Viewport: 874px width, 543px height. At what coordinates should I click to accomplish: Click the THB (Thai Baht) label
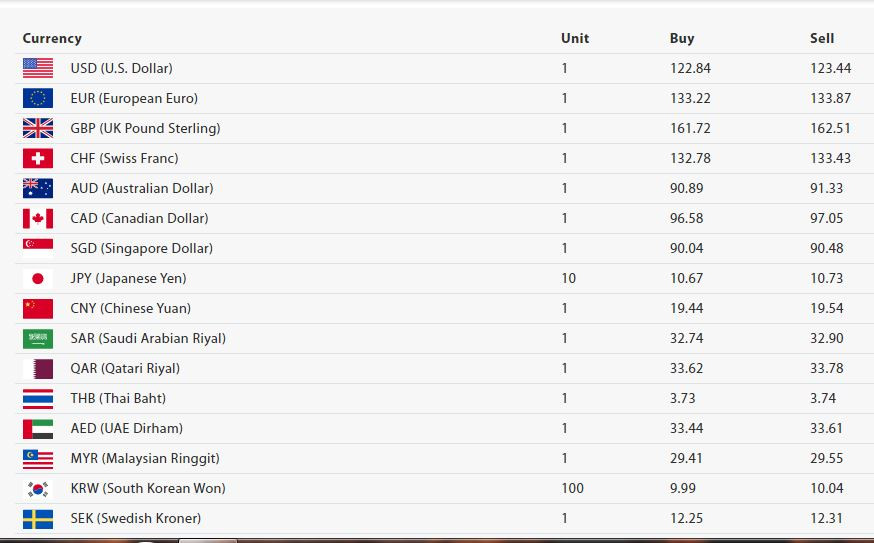click(118, 399)
